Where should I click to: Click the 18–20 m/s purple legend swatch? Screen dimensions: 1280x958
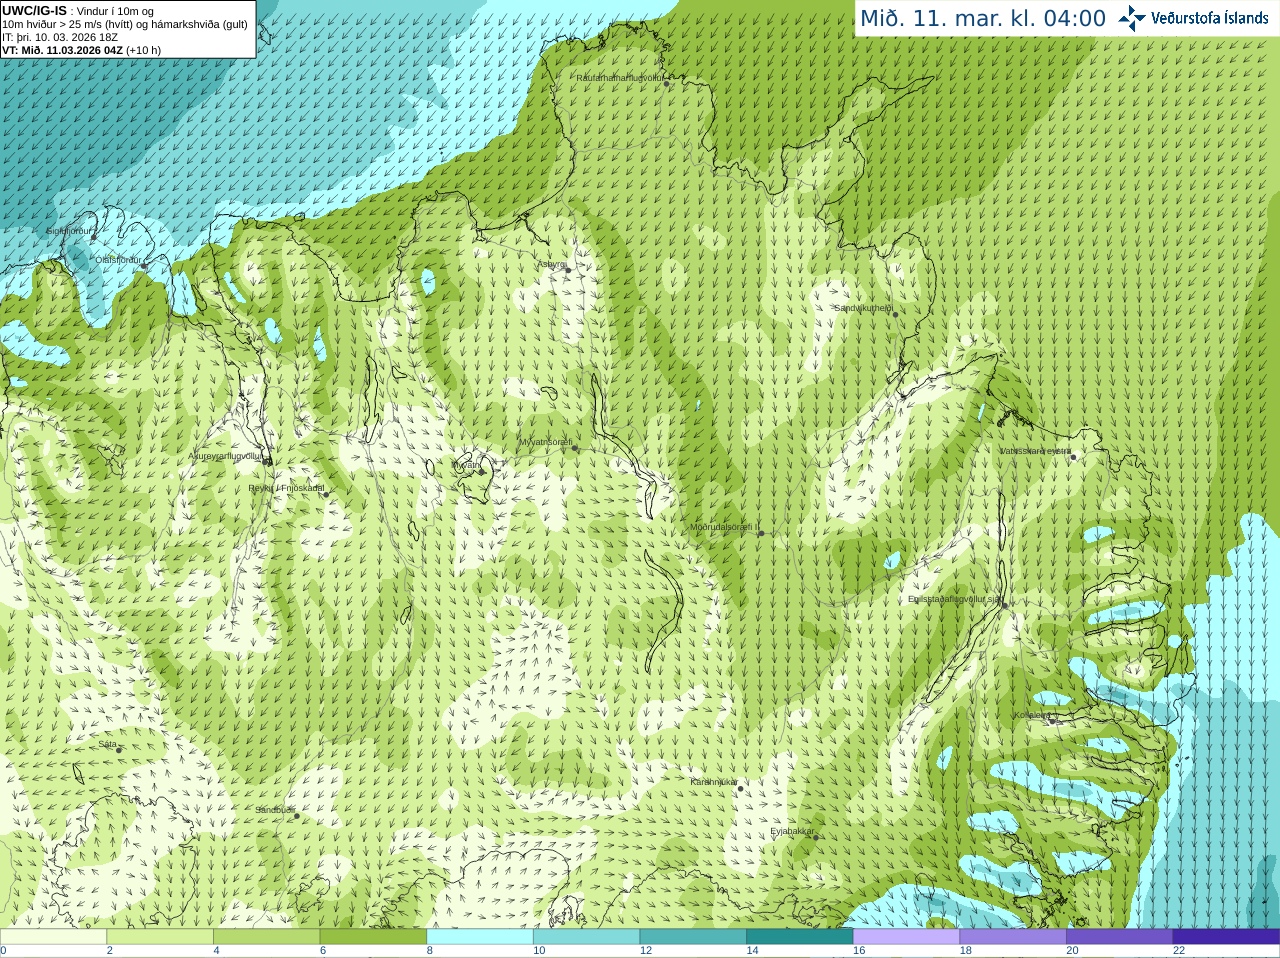tap(1013, 937)
